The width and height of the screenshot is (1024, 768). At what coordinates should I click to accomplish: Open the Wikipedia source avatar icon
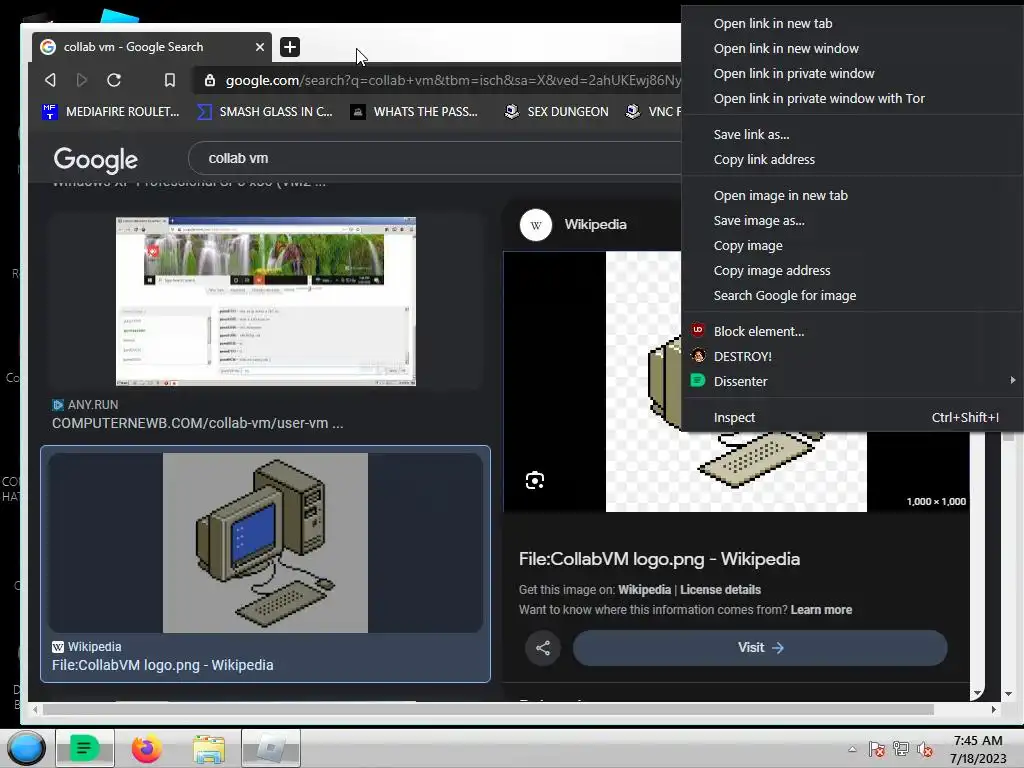pos(536,225)
